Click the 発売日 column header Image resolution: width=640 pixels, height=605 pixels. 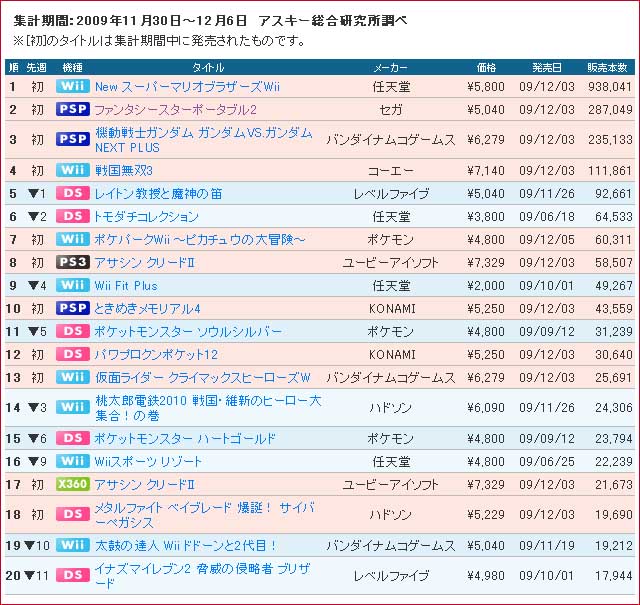point(547,67)
